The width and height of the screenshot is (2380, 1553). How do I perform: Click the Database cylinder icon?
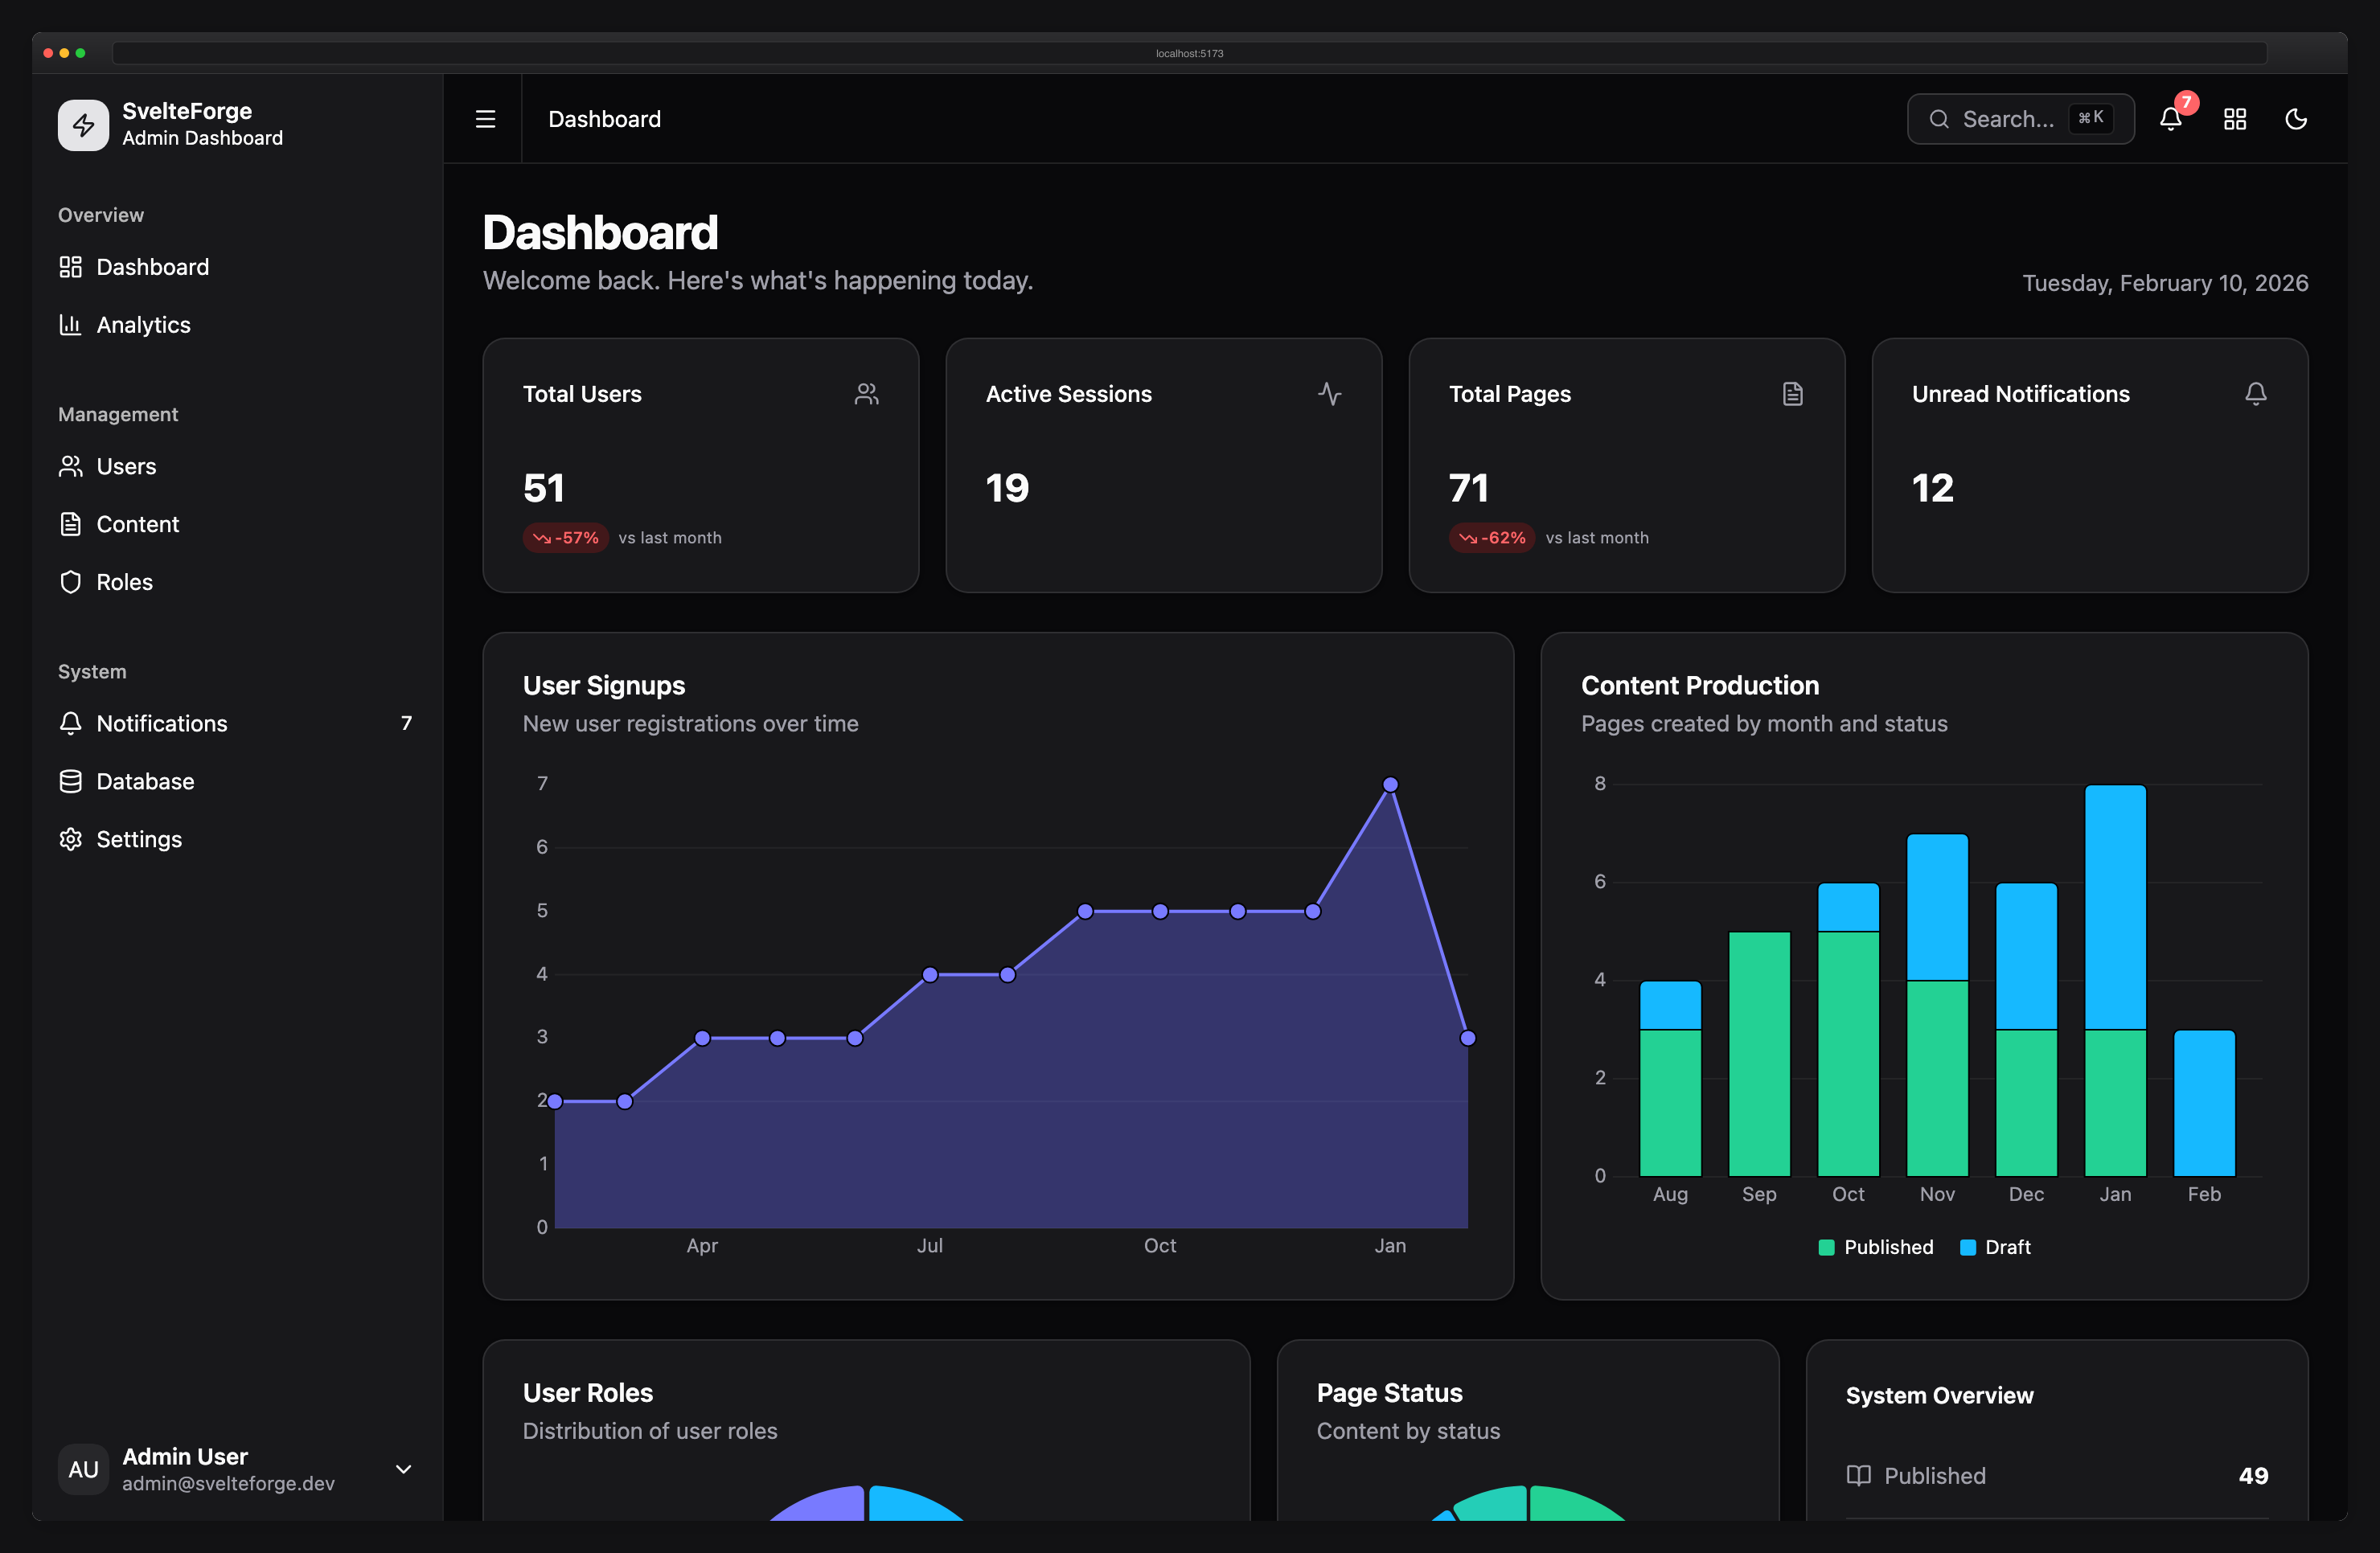[x=70, y=781]
